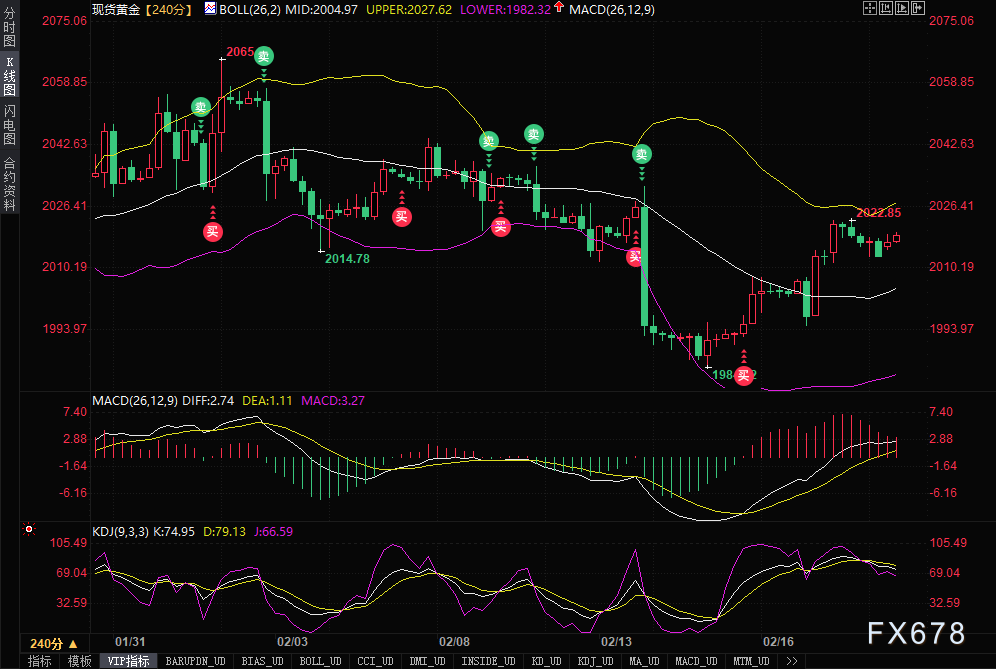Open the MACD(26,12,9) header dropdown arrow
Image resolution: width=996 pixels, height=669 pixels.
tap(559, 8)
